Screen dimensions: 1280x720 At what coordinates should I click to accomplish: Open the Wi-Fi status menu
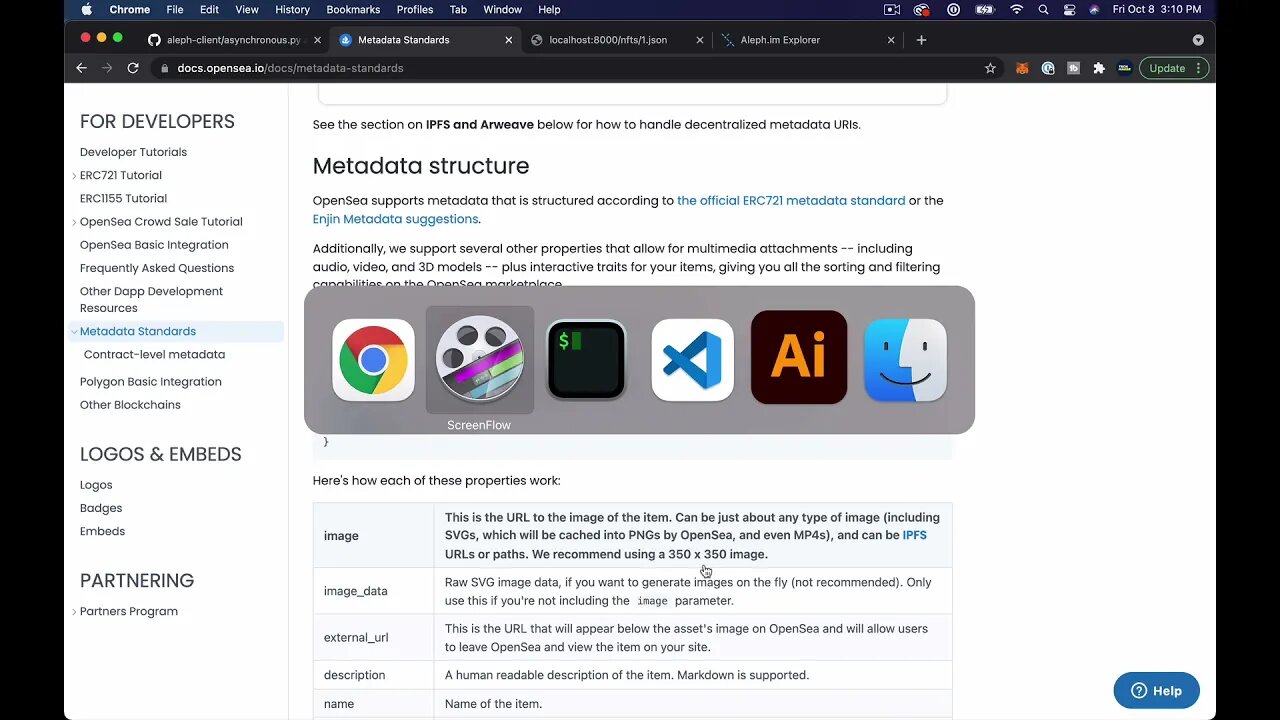pos(1017,9)
